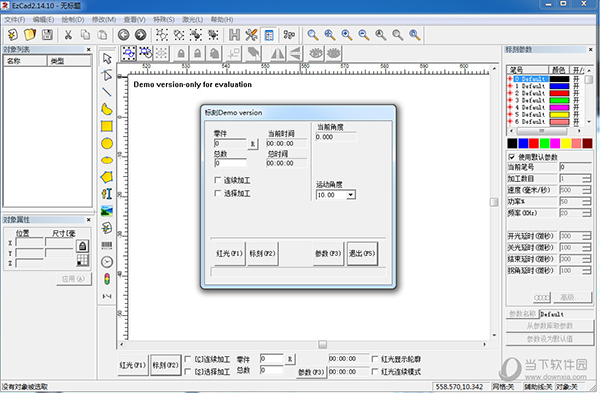Enable 选择加工 checkbox in the dialog
Image resolution: width=600 pixels, height=393 pixels.
click(x=217, y=193)
